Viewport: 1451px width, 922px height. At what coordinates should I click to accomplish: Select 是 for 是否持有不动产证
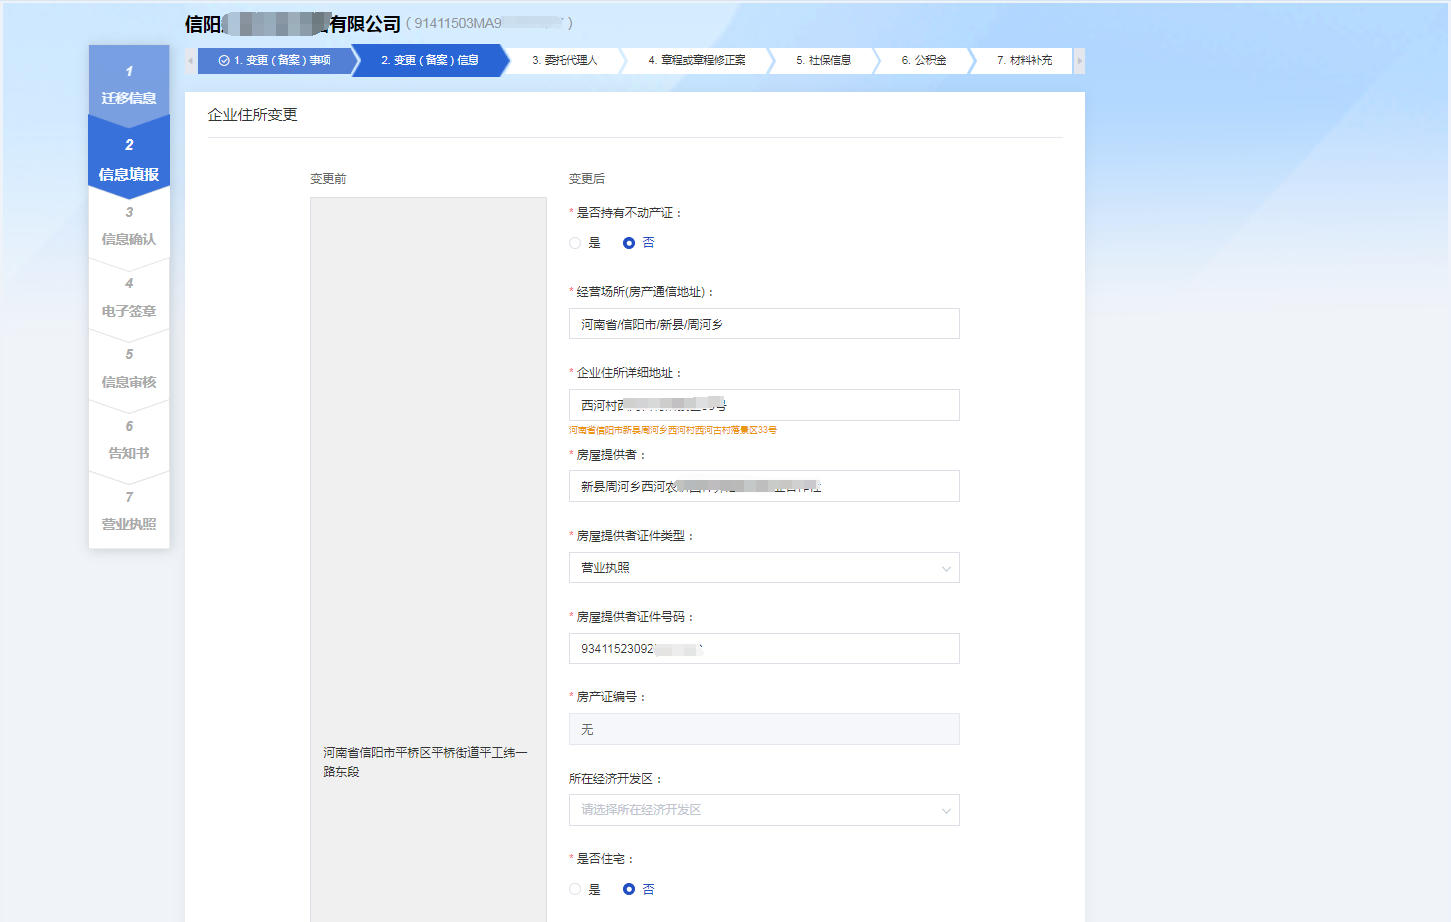coord(575,243)
